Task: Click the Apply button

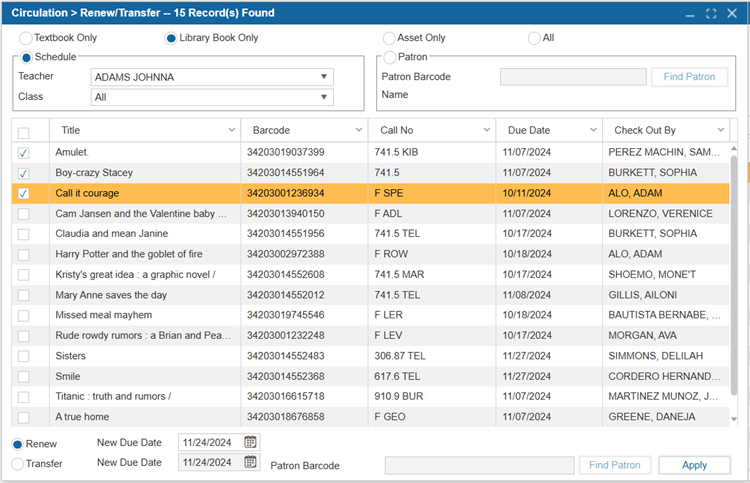Action: [694, 465]
